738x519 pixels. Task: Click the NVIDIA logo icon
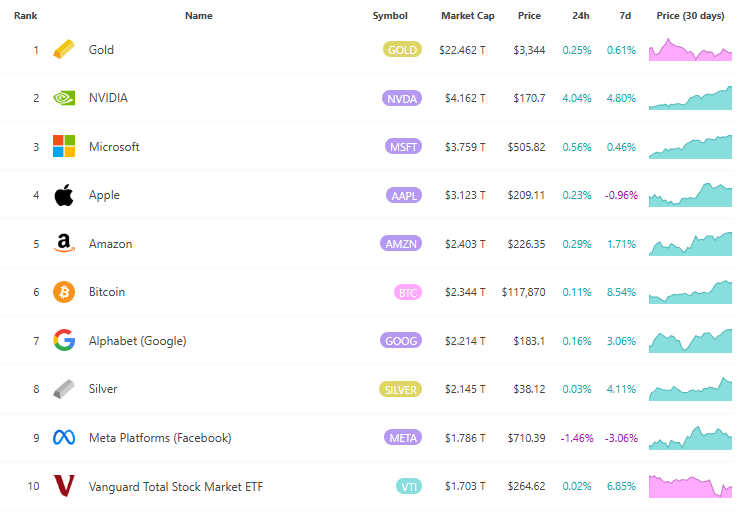[x=64, y=98]
